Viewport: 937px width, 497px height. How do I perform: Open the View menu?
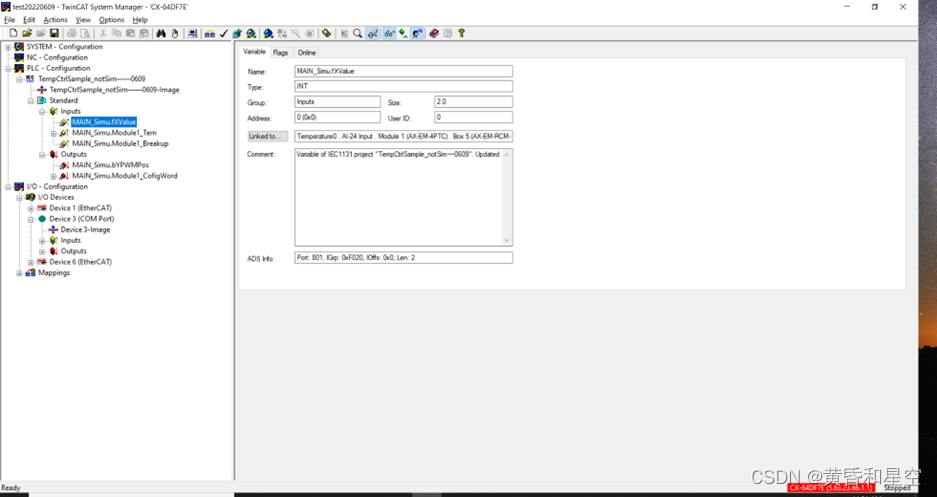(x=83, y=20)
